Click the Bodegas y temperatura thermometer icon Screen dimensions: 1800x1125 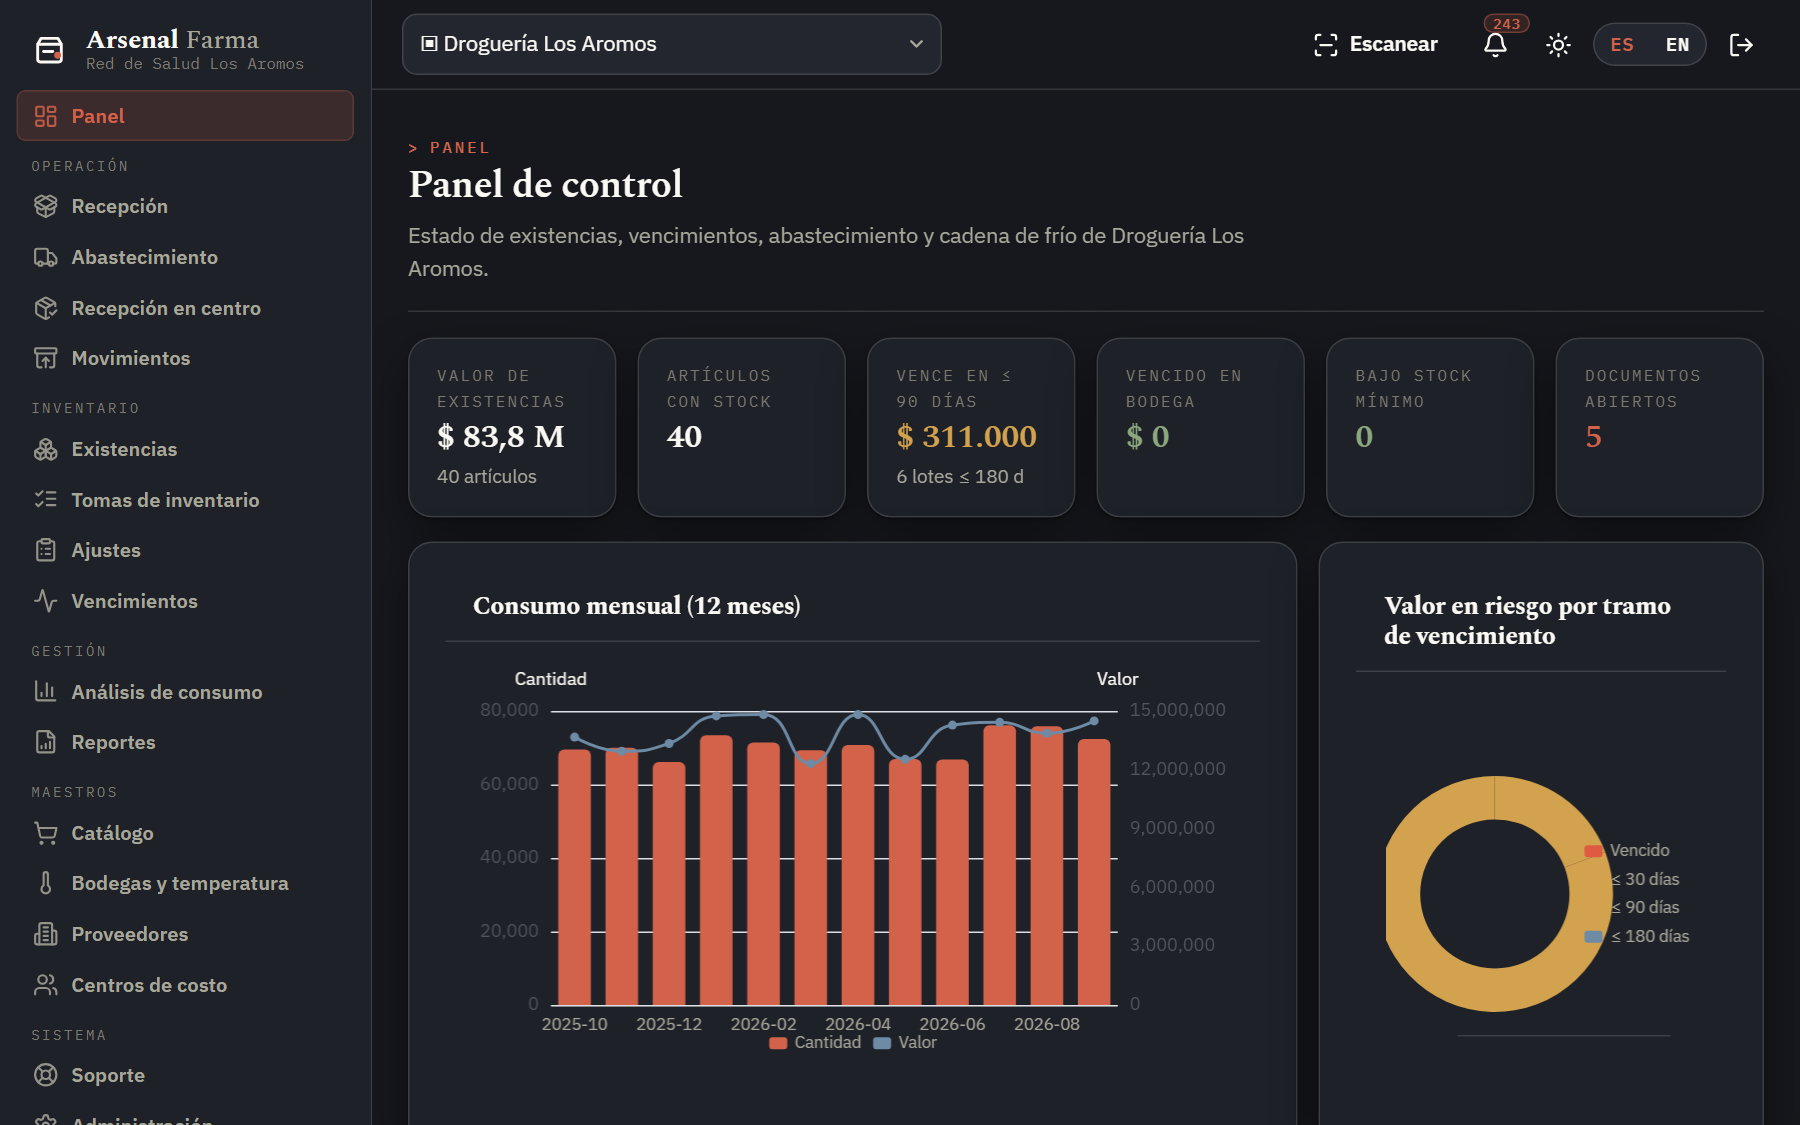[46, 883]
